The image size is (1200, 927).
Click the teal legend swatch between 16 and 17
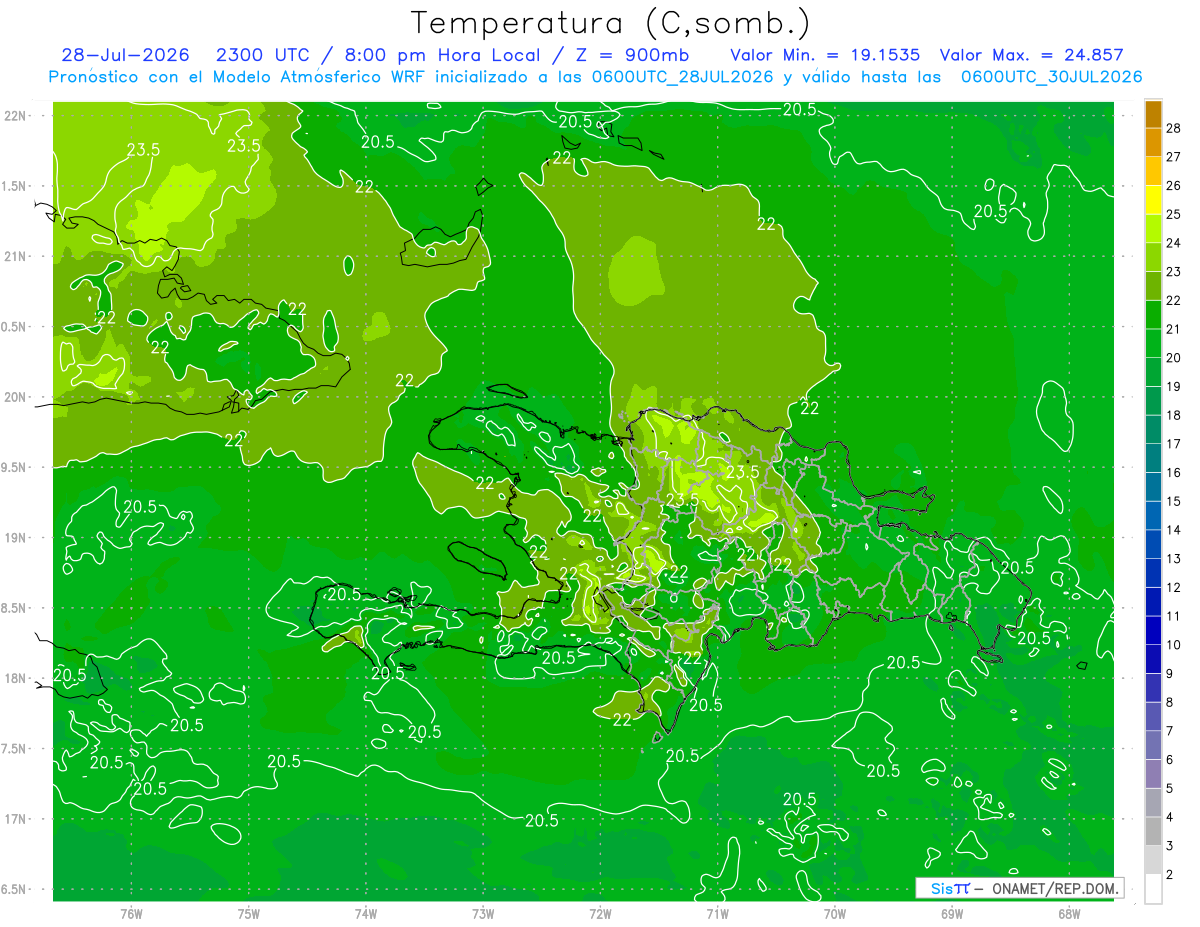coord(1153,458)
